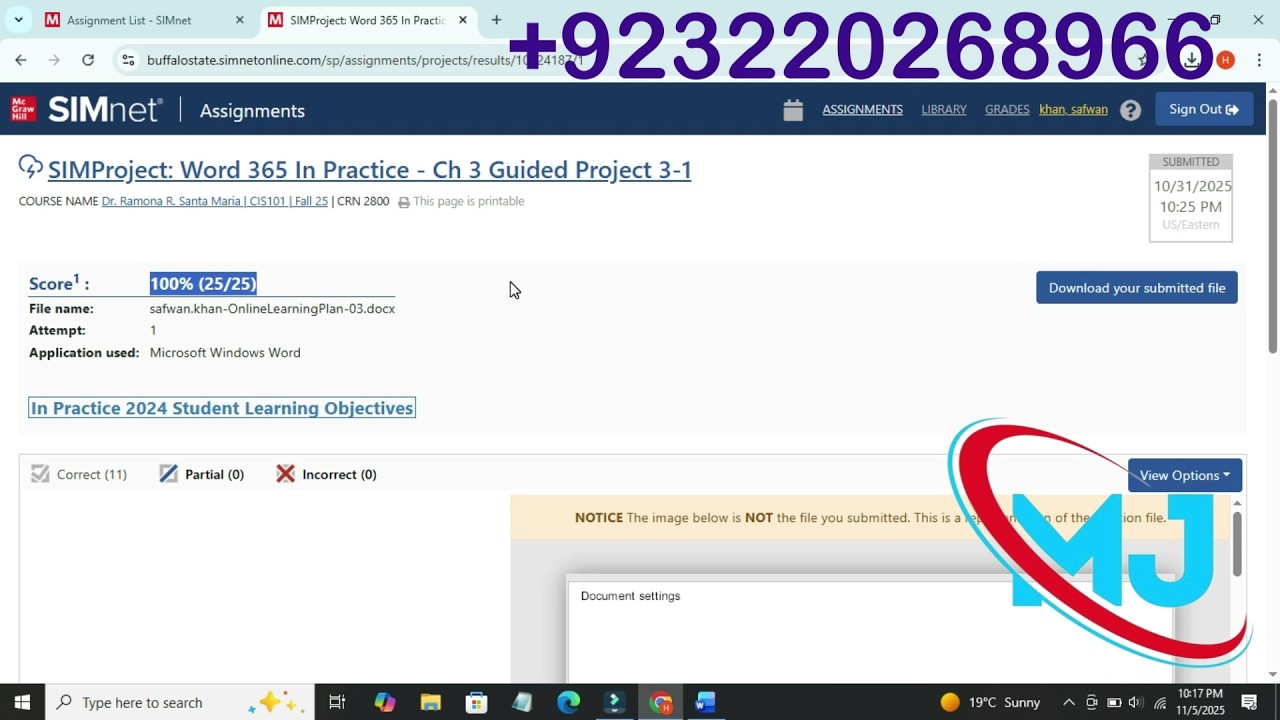Select the SIMProject Word 365 browser tab

pos(368,20)
